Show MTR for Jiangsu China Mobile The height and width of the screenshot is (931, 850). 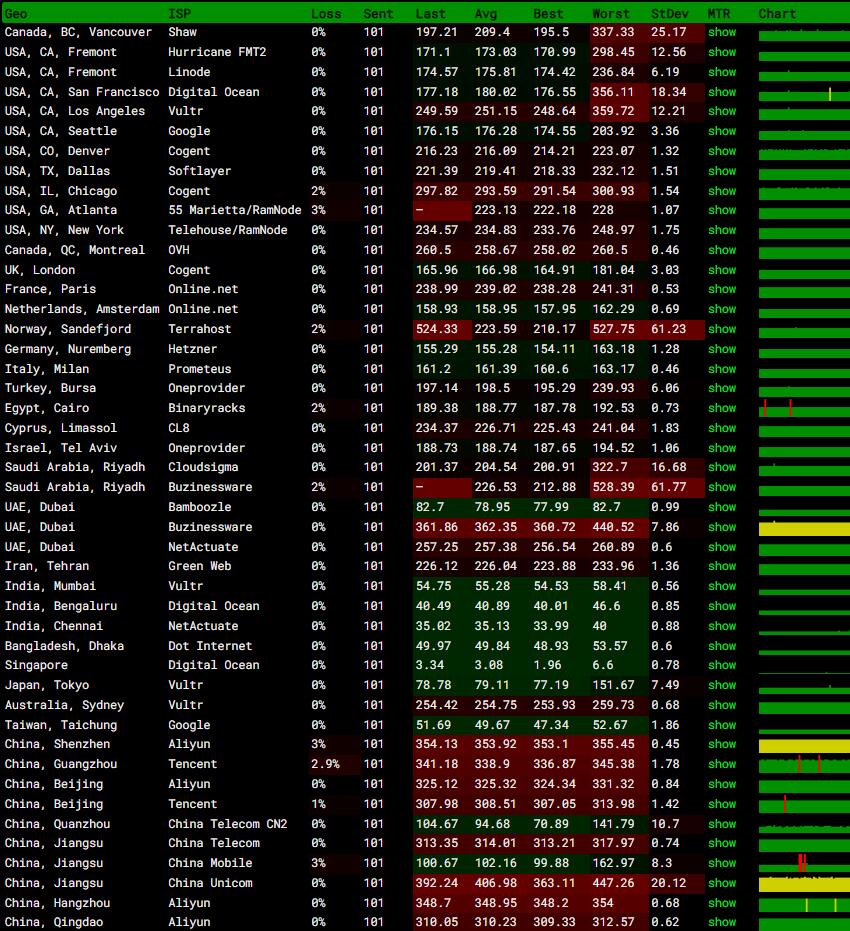[x=722, y=863]
